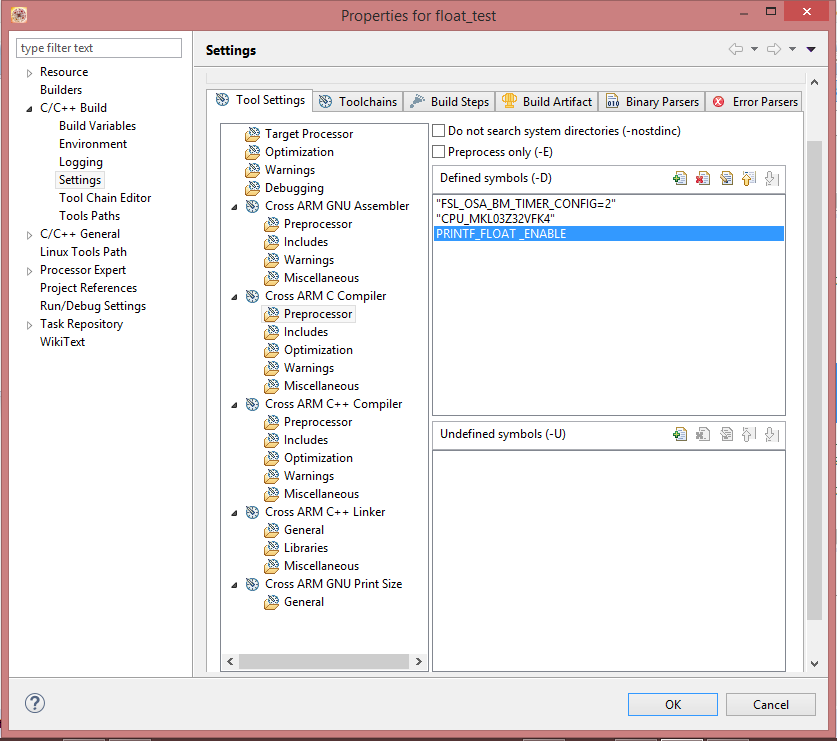Enable Do not search system directories checkbox

click(439, 131)
